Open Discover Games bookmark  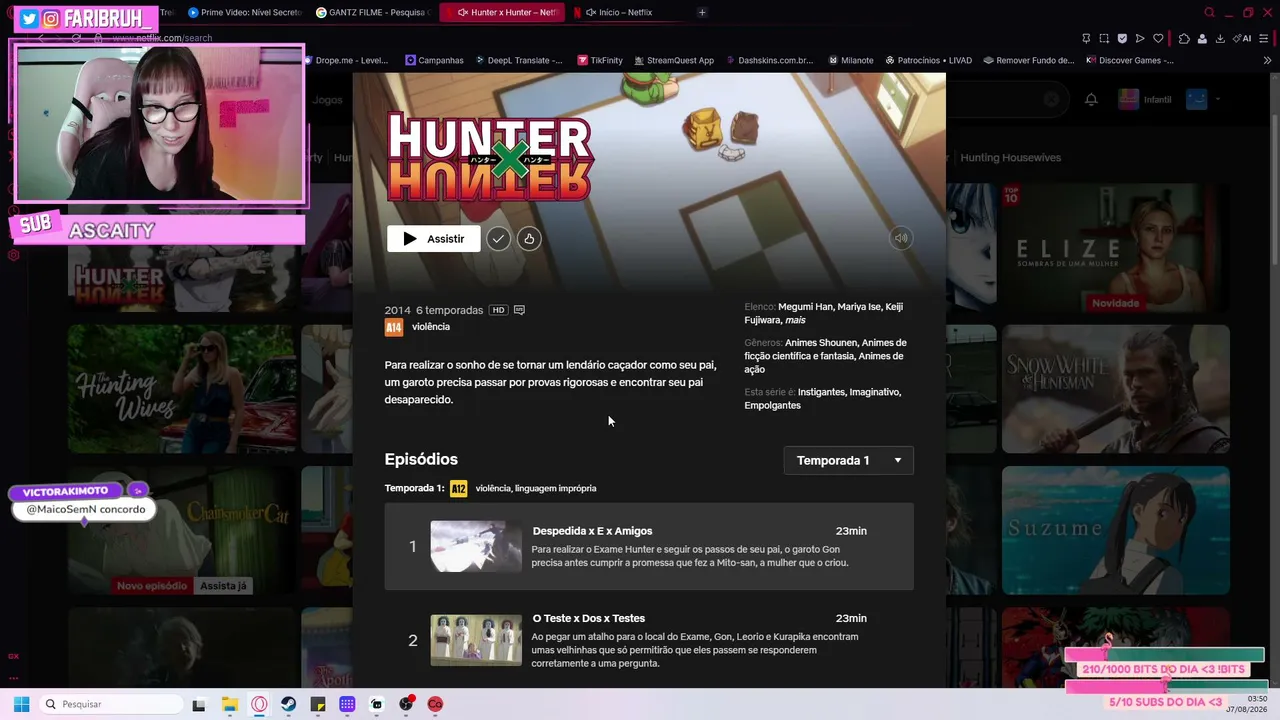point(1130,60)
